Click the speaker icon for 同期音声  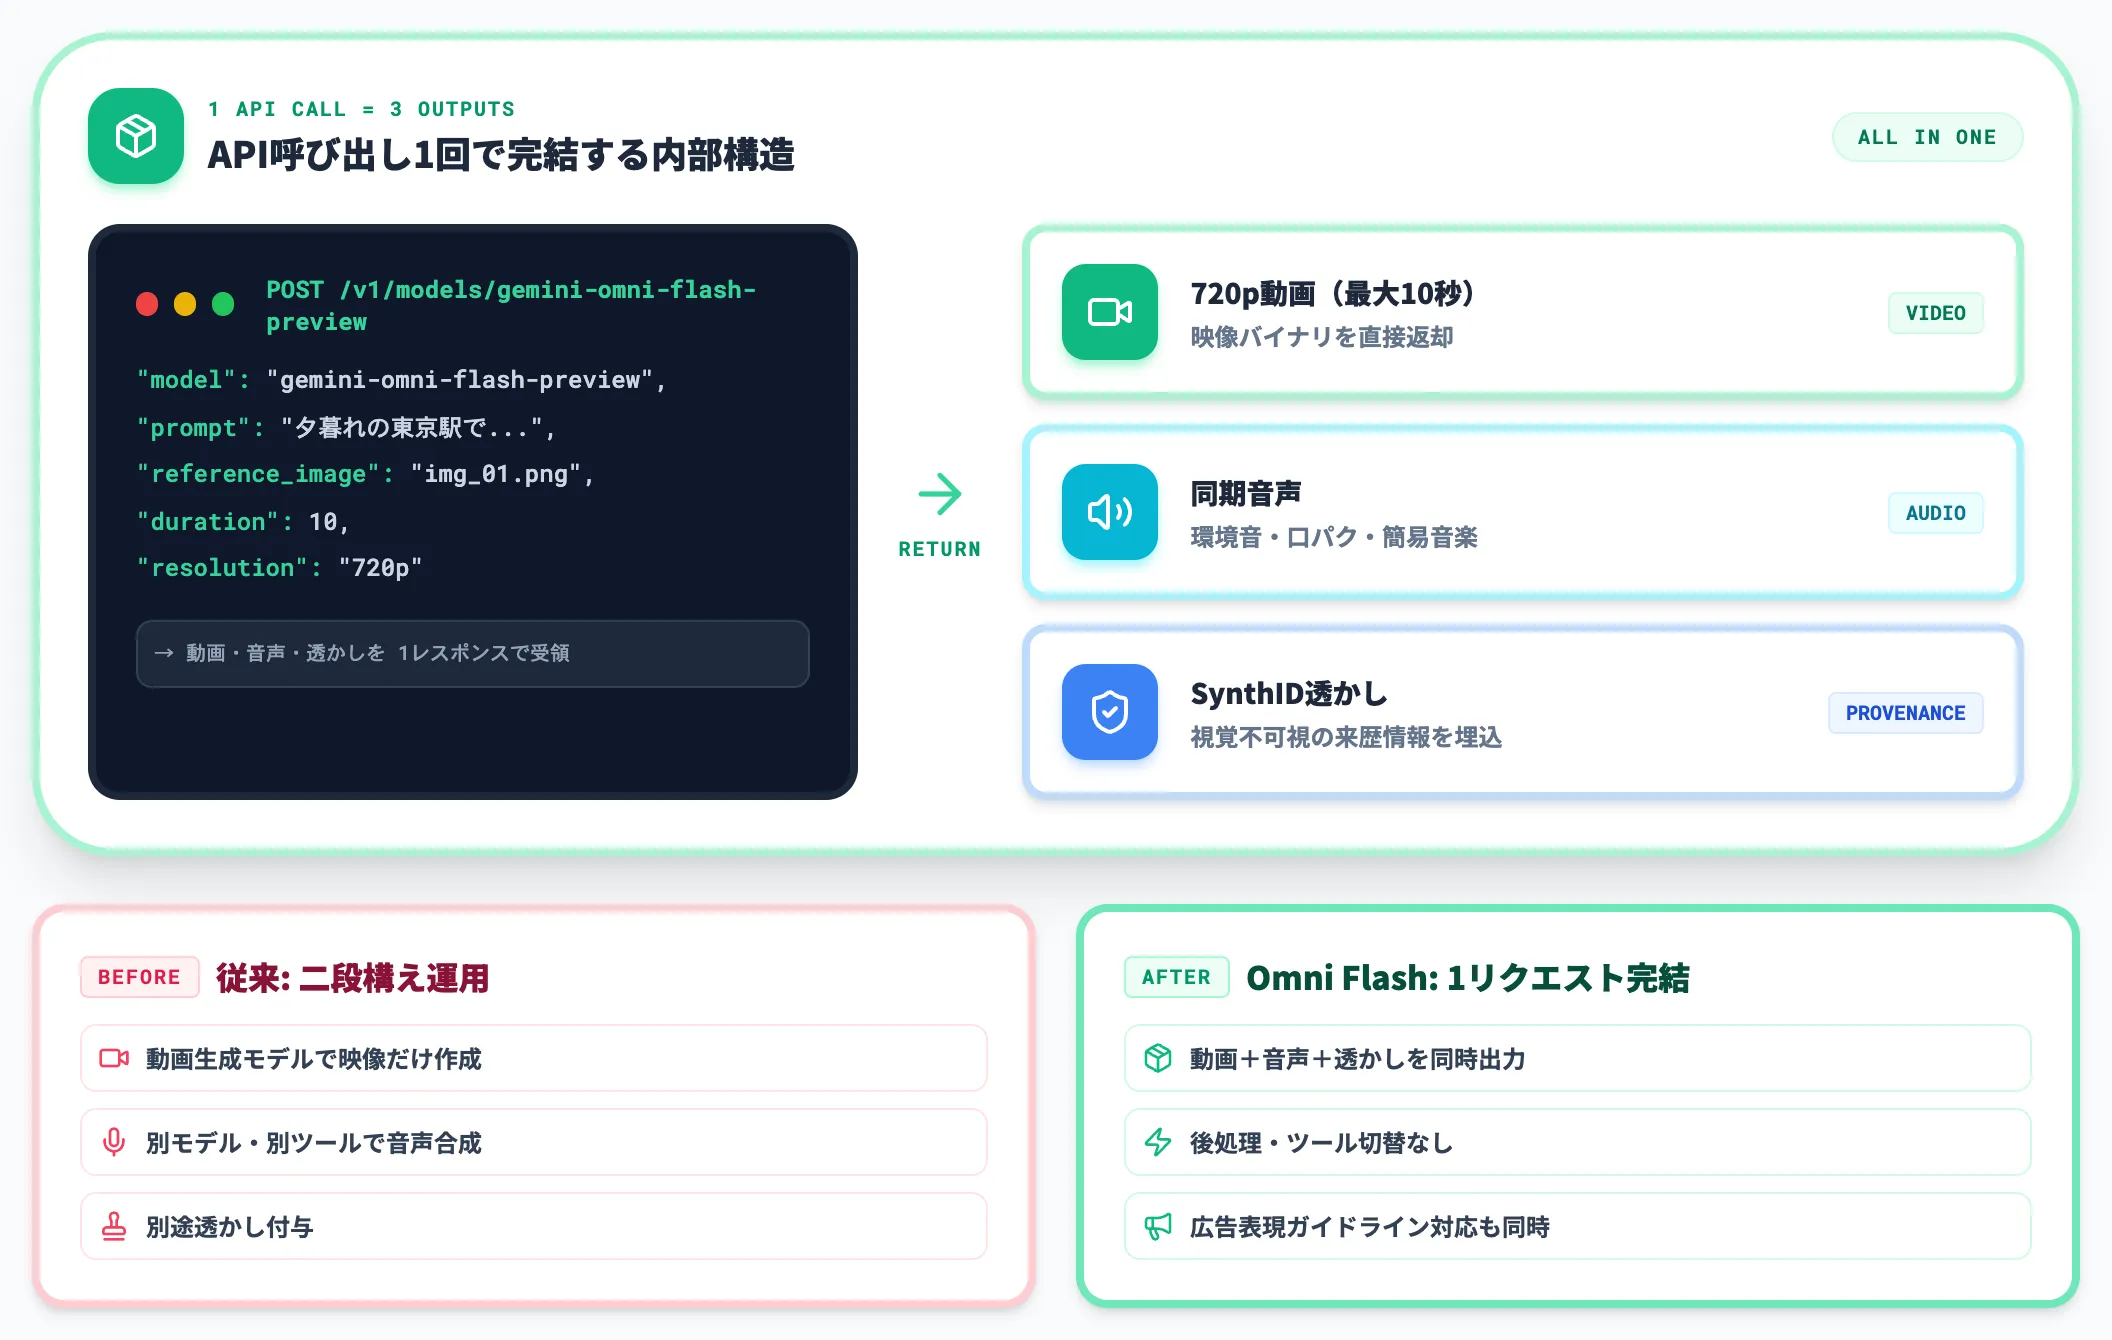[x=1110, y=512]
